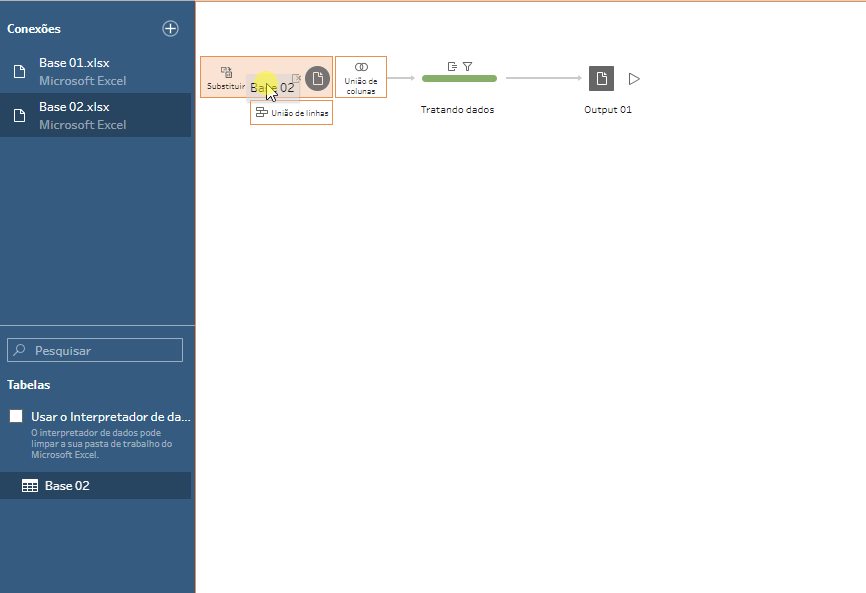Click the file icon beside Base 02.xlsx
Screen dimensions: 866x593
pos(19,115)
